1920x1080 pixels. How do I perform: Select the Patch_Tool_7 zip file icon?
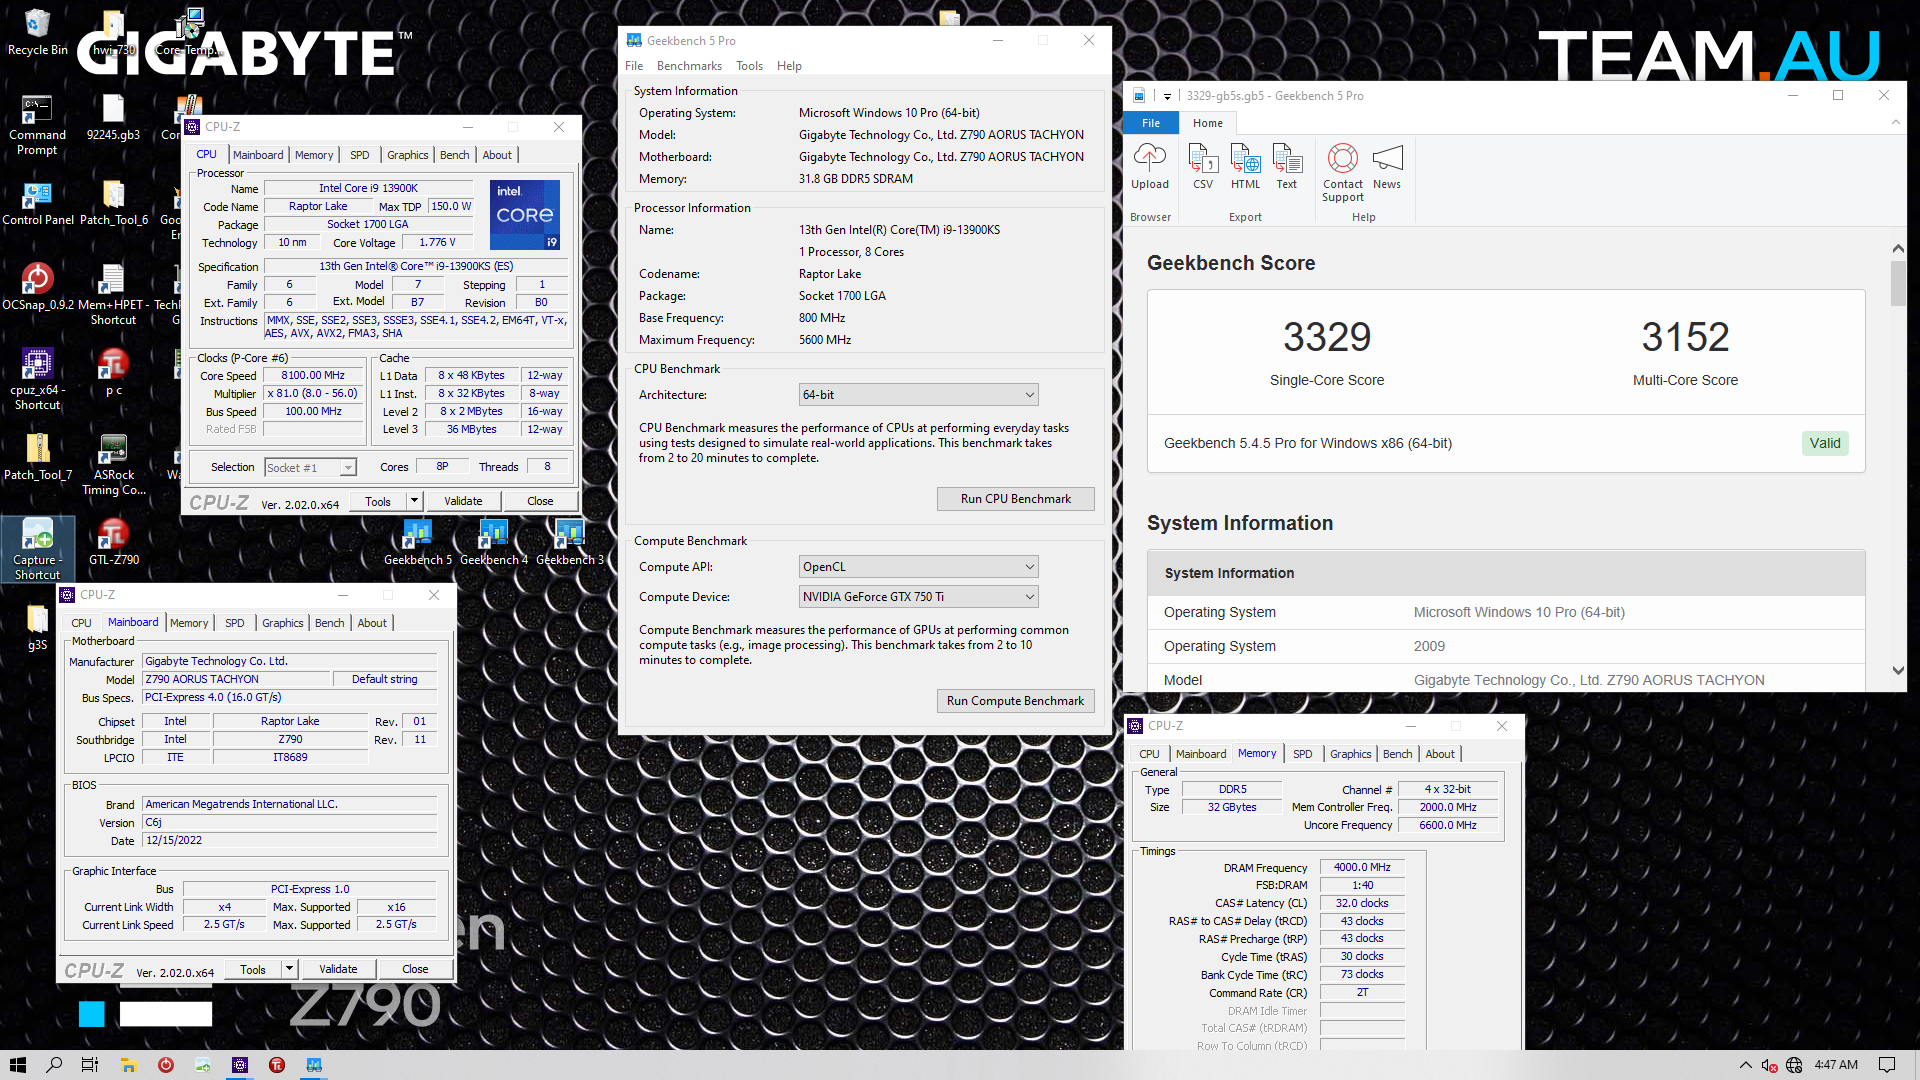[37, 457]
